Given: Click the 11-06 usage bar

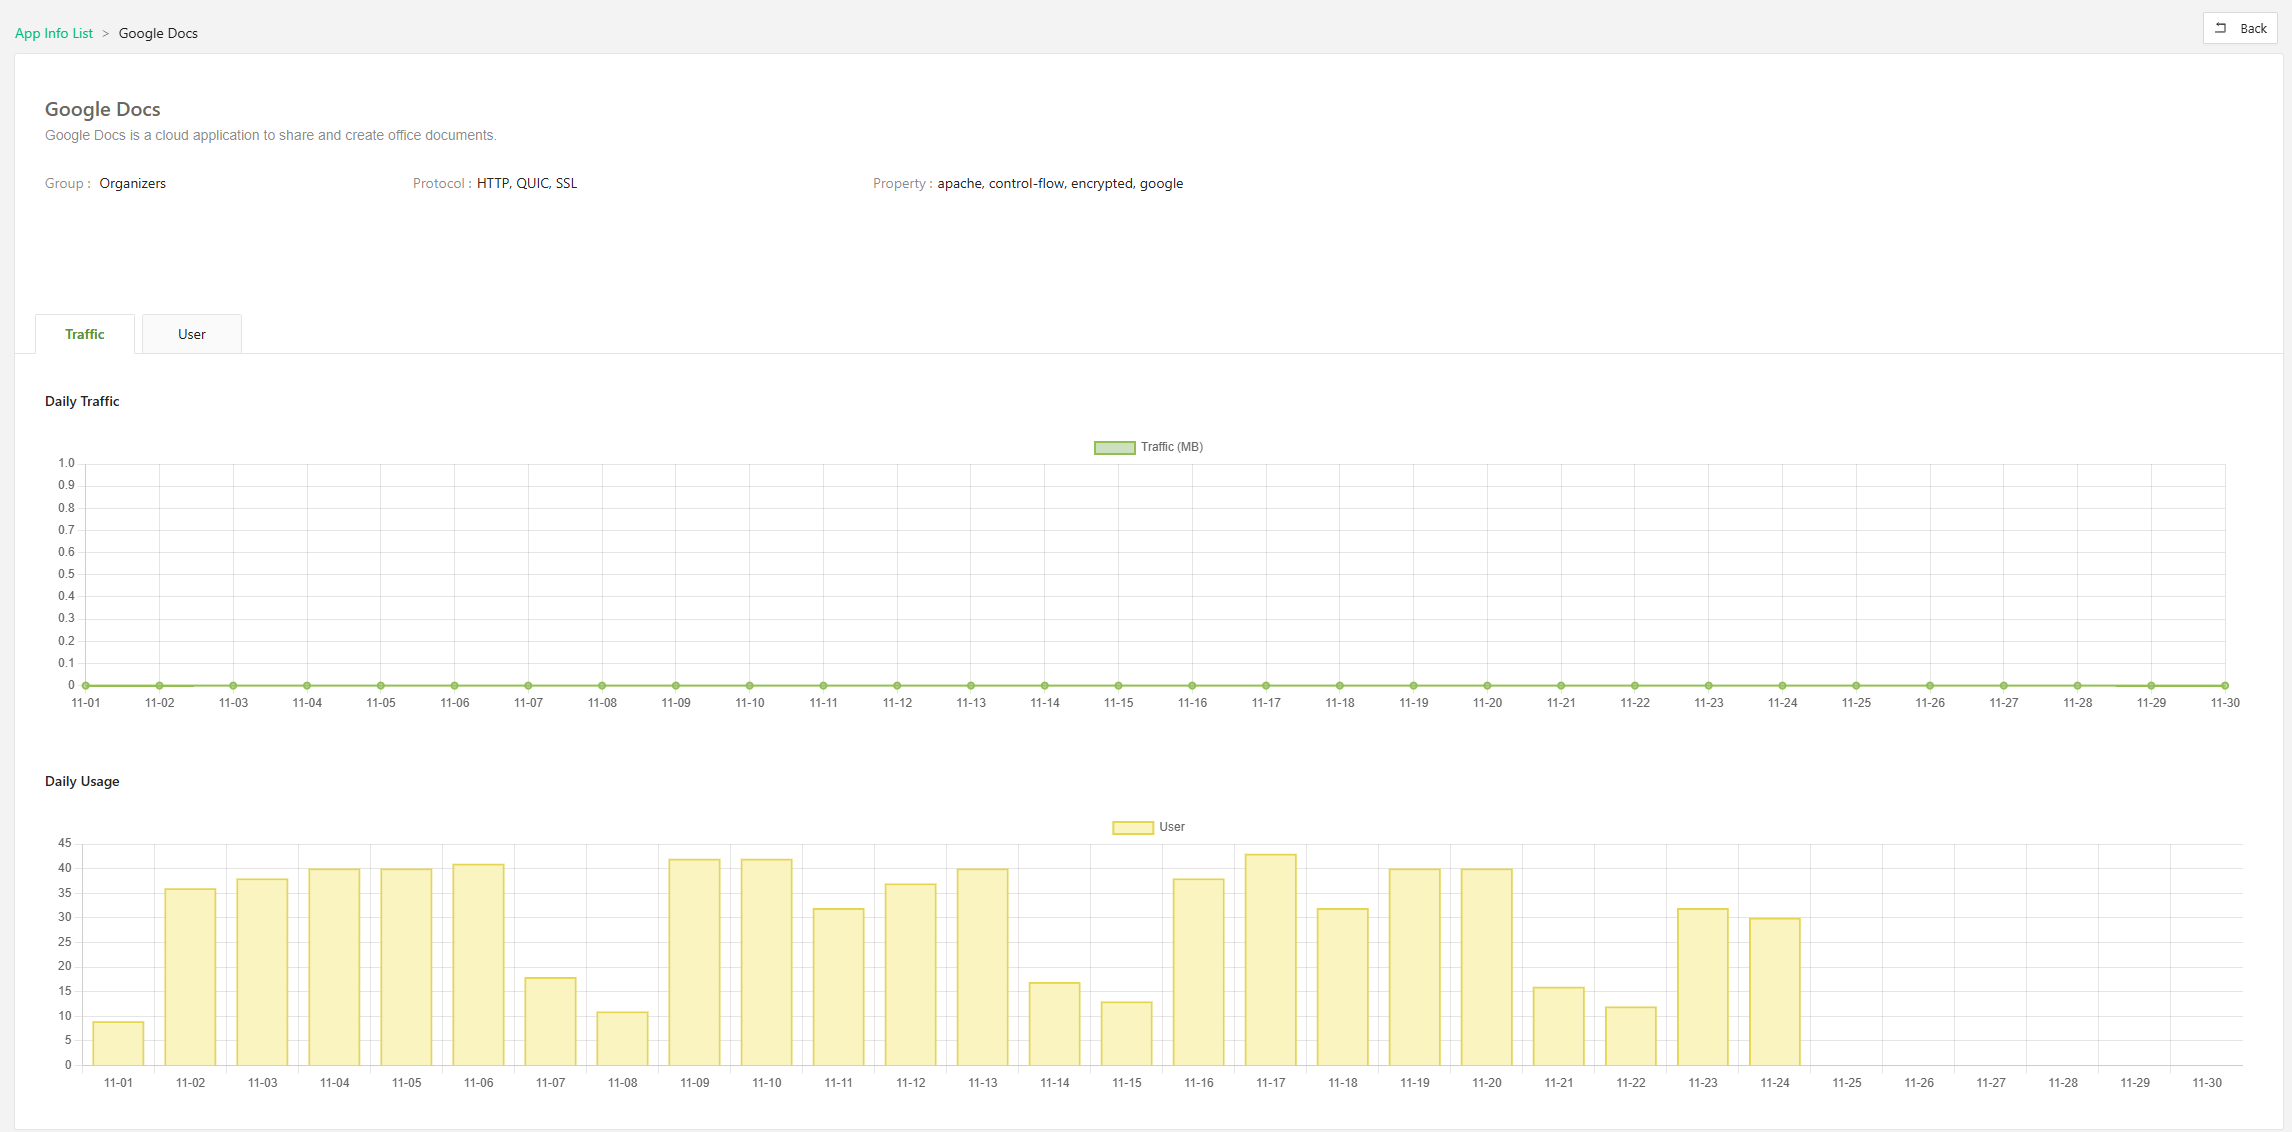Looking at the screenshot, I should tap(478, 964).
